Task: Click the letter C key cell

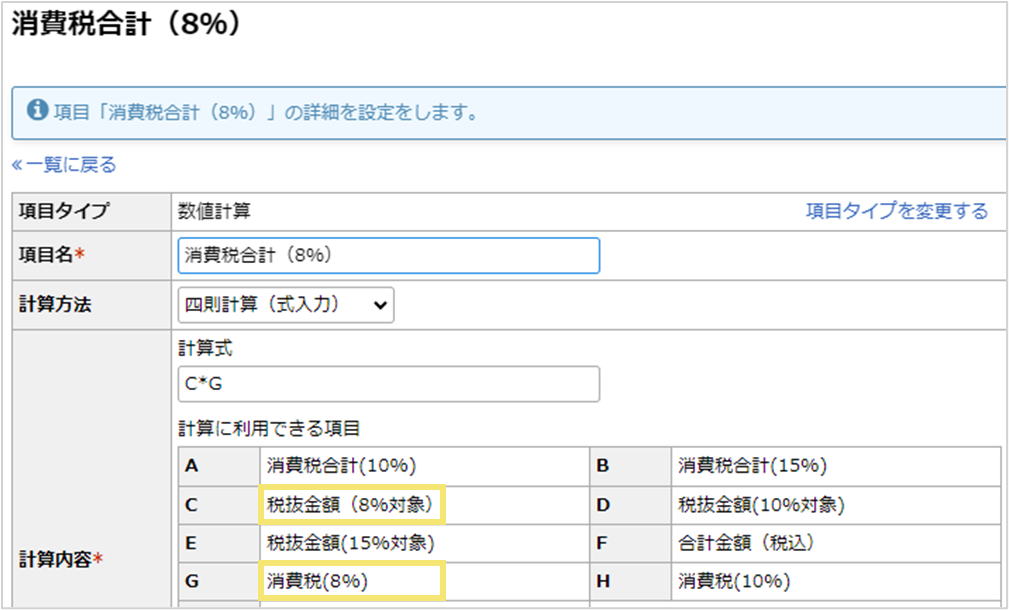Action: 192,505
